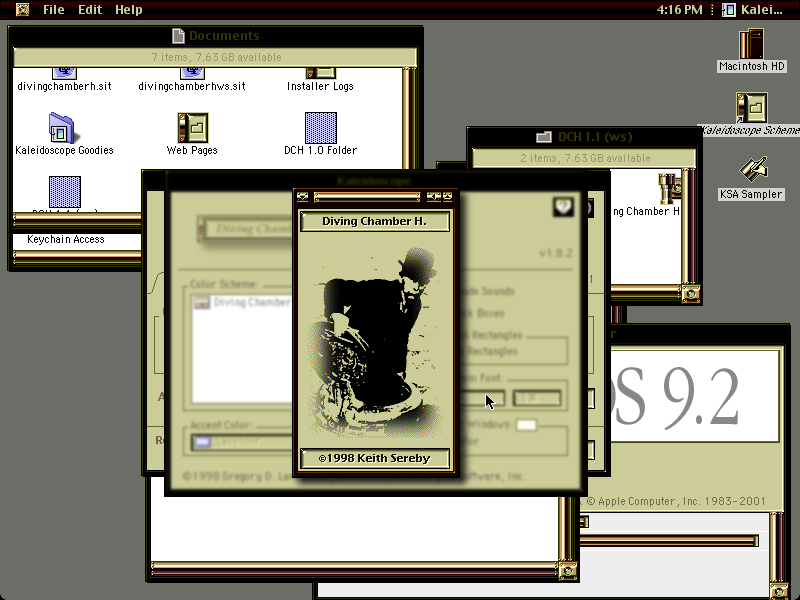Open the Apple menu icon
This screenshot has width=800, height=600.
click(x=22, y=10)
